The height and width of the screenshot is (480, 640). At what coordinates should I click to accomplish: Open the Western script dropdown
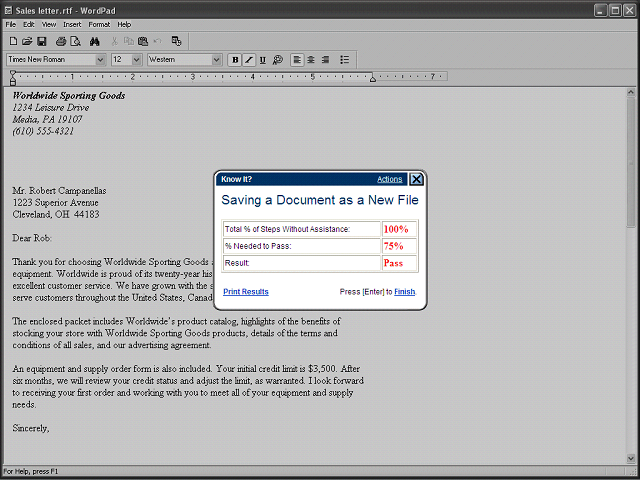pyautogui.click(x=216, y=60)
